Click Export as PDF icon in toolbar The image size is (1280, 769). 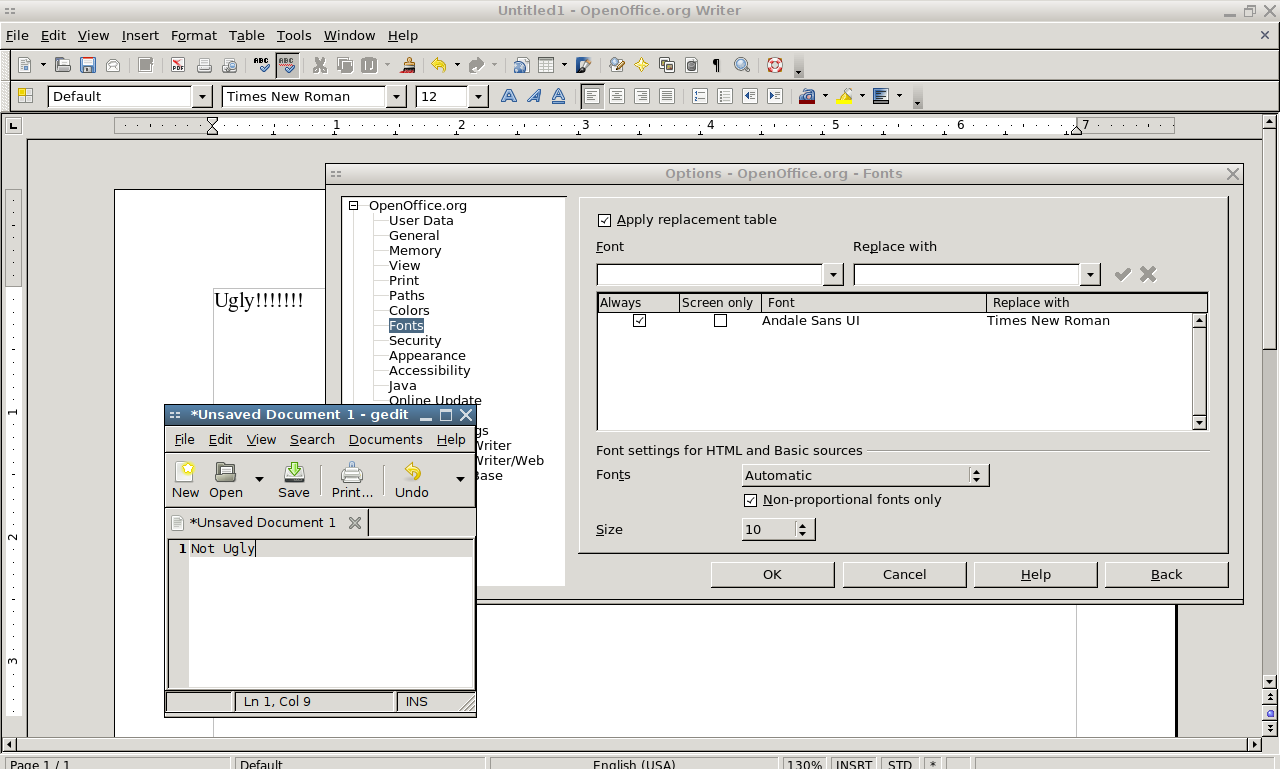pos(178,66)
